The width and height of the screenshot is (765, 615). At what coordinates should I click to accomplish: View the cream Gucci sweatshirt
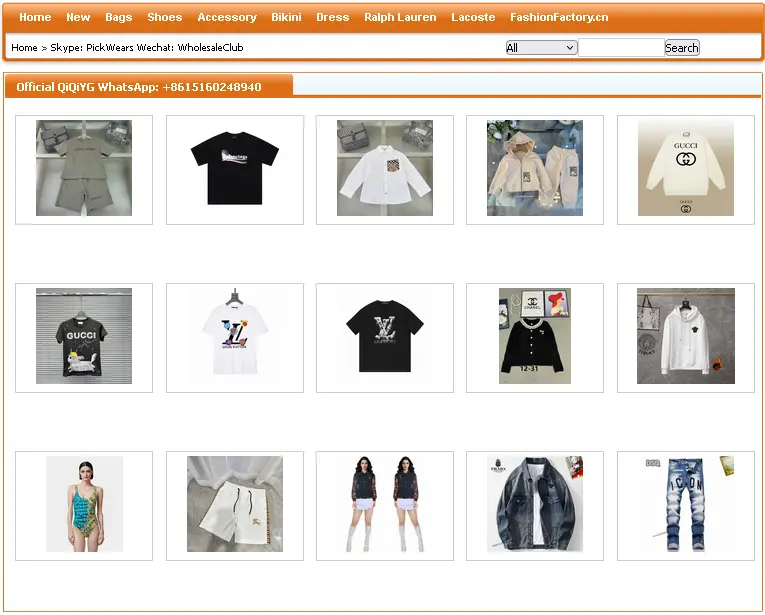point(686,168)
